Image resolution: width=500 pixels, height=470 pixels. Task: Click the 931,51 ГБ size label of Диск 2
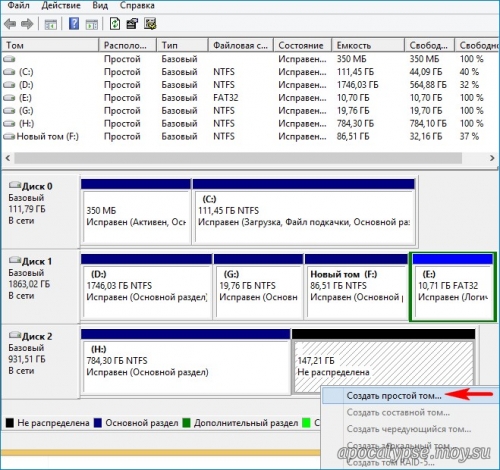click(27, 359)
